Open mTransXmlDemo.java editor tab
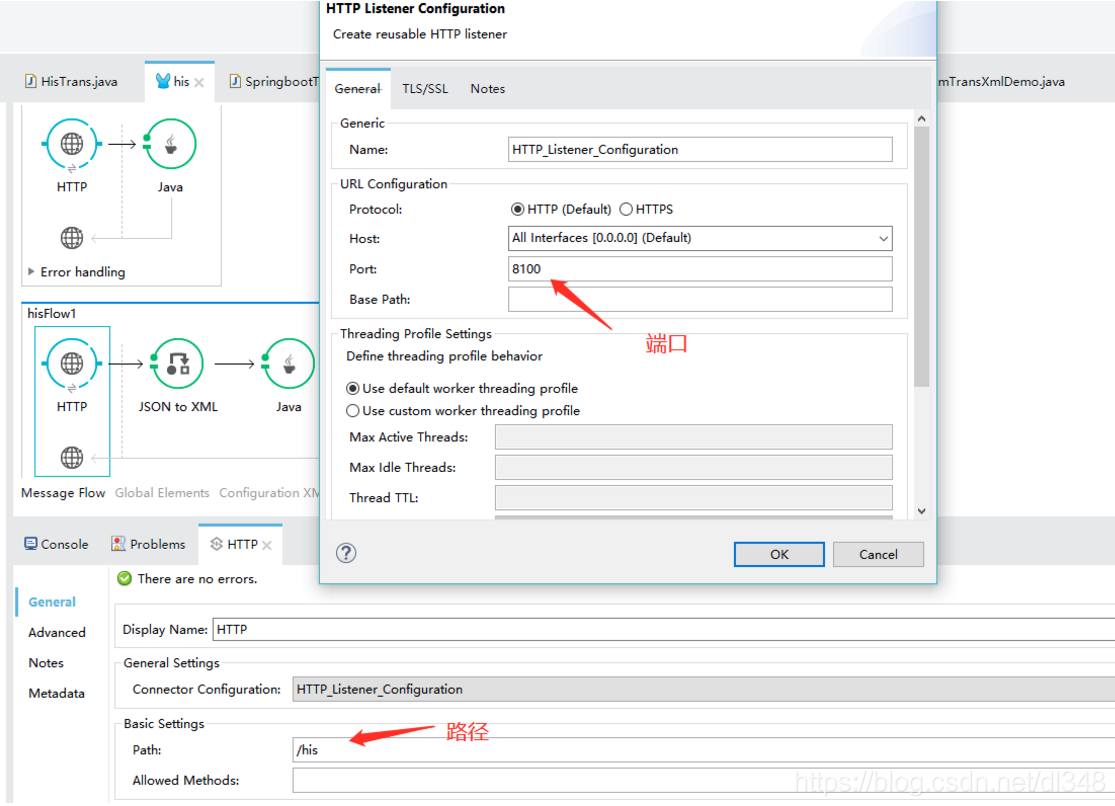The height and width of the screenshot is (806, 1115). pyautogui.click(x=1001, y=81)
